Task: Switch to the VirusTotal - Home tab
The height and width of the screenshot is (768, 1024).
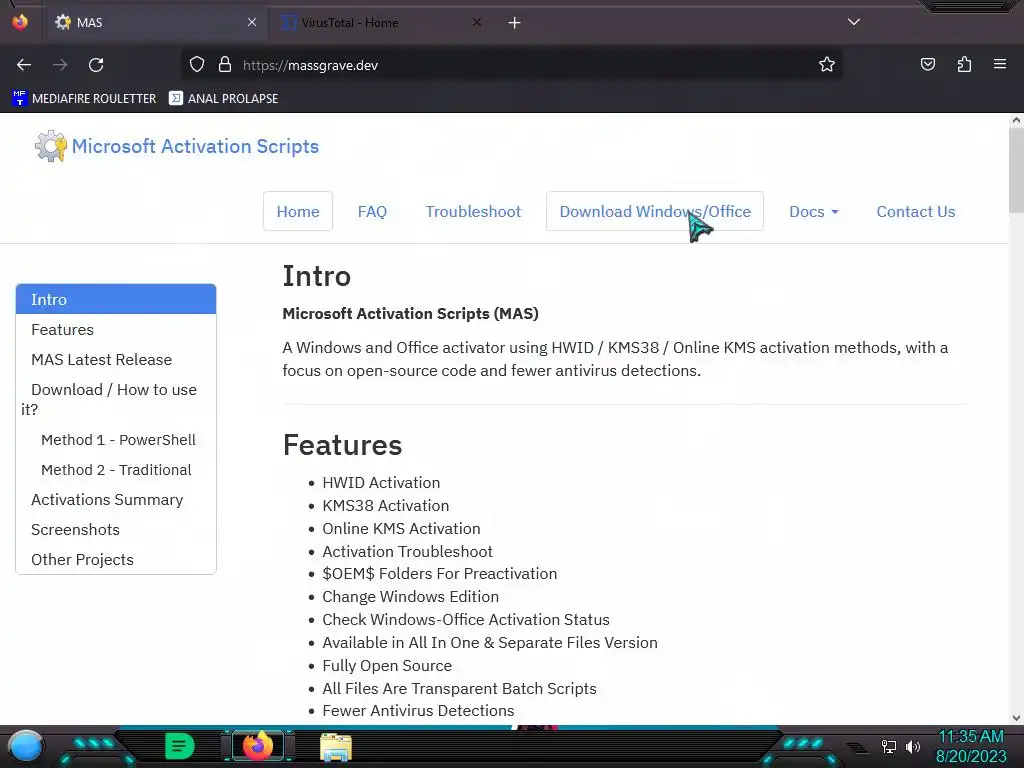Action: [x=381, y=23]
